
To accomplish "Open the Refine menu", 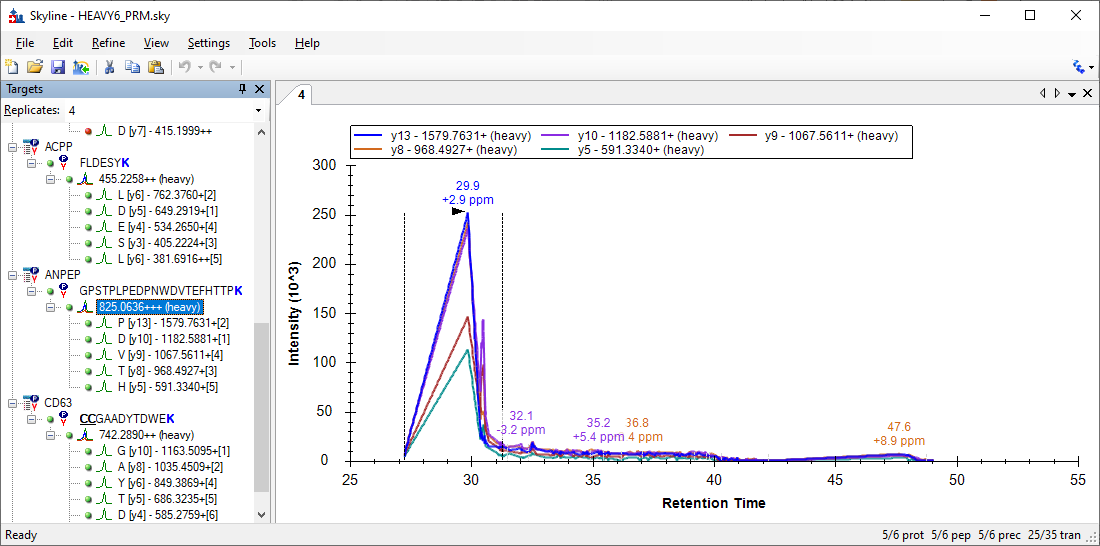I will point(108,43).
